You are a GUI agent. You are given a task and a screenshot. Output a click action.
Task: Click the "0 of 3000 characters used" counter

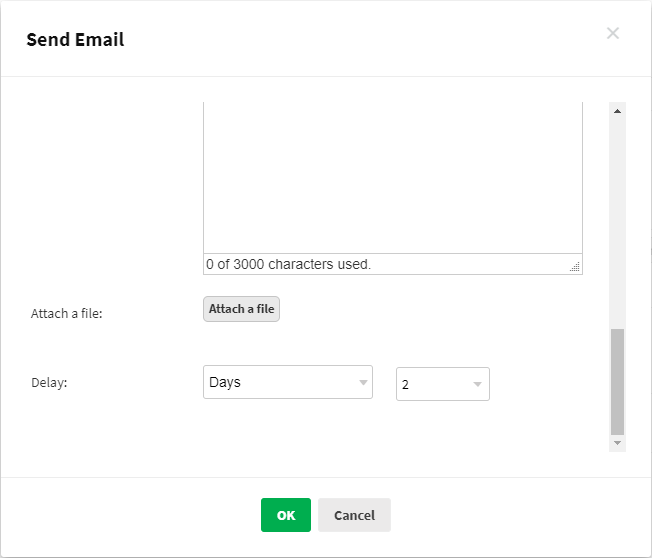click(288, 264)
